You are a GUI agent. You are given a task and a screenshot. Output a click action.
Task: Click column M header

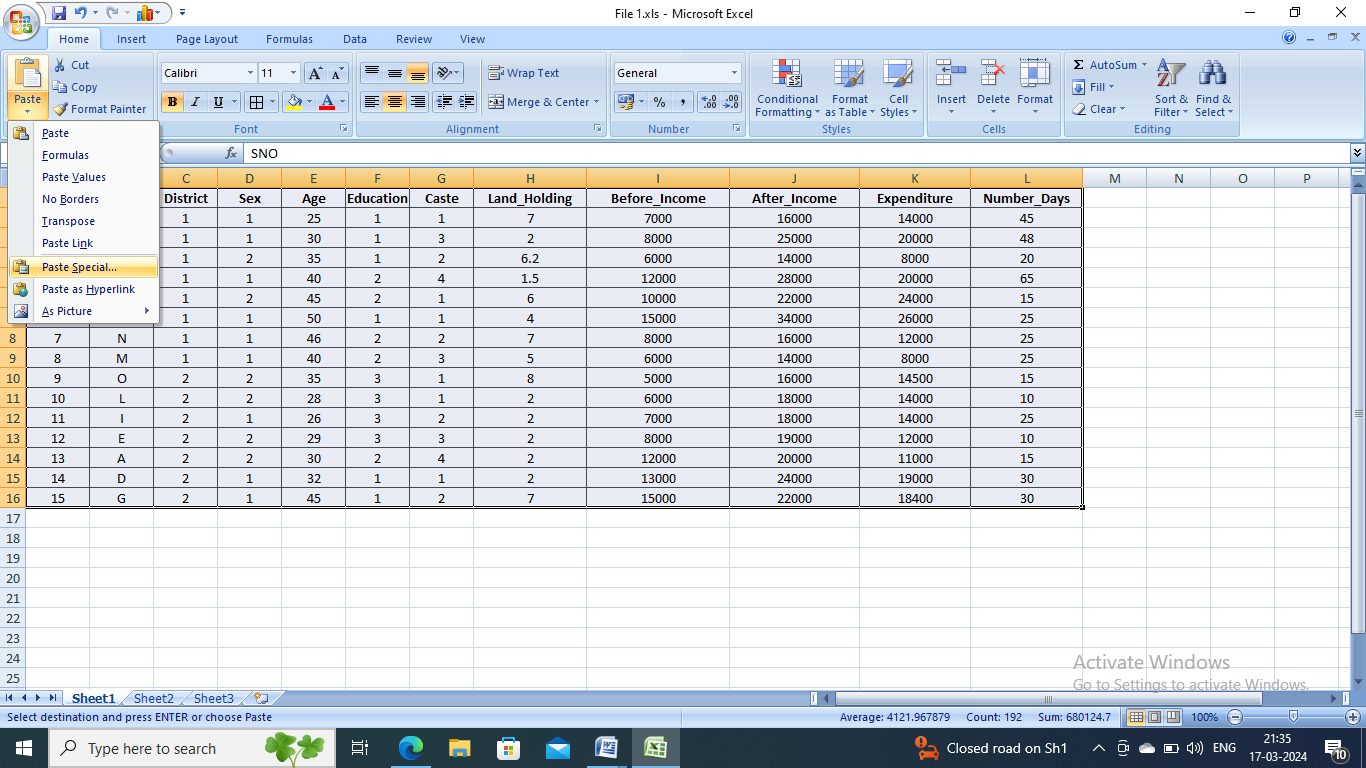(1114, 178)
